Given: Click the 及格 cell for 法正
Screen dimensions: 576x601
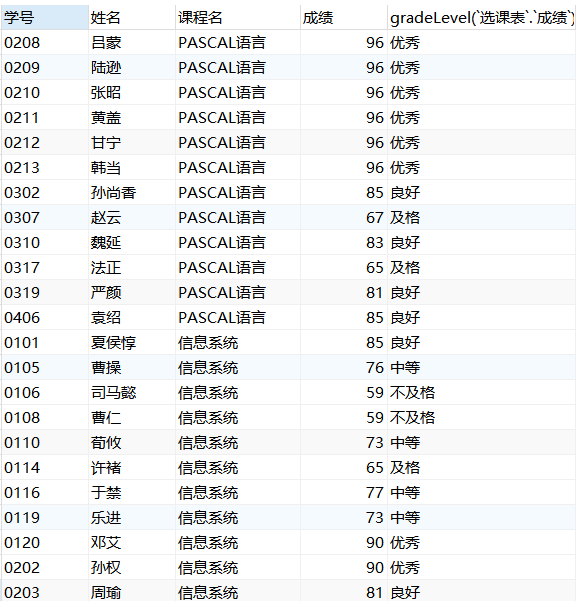Looking at the screenshot, I should pyautogui.click(x=482, y=268).
